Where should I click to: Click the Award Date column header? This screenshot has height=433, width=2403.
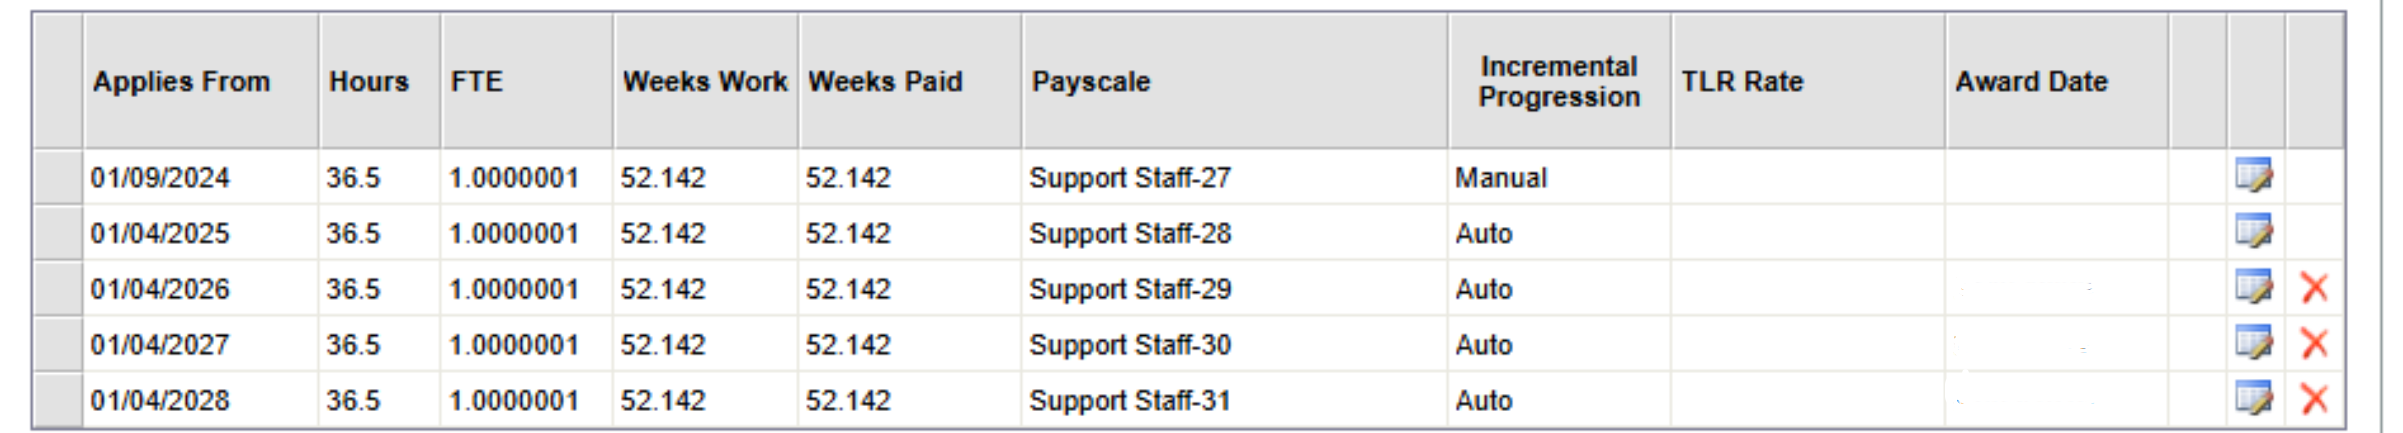2031,81
